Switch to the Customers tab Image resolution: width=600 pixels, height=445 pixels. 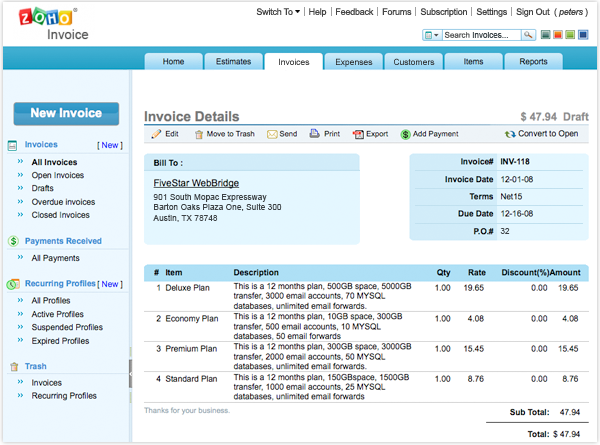(x=414, y=62)
